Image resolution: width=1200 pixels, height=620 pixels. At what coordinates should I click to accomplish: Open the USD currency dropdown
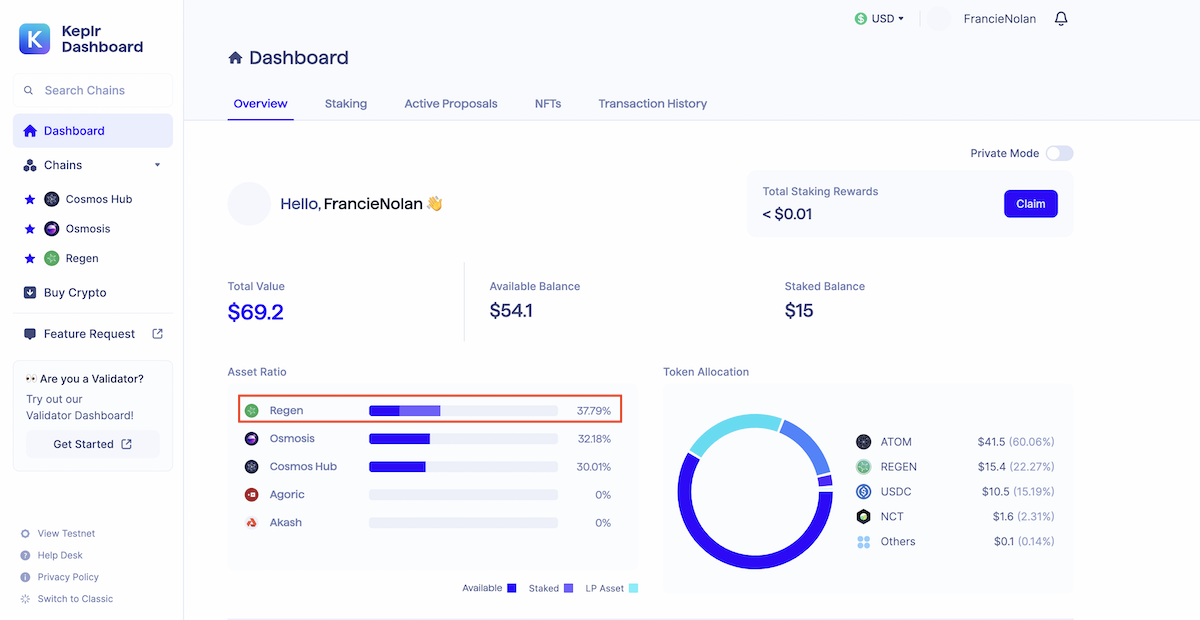pyautogui.click(x=880, y=19)
